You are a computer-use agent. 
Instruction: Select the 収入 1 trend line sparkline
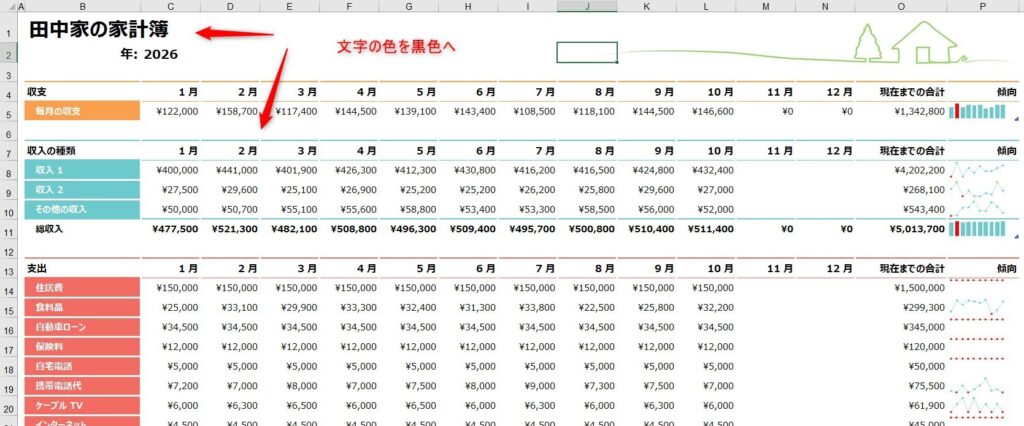[982, 170]
